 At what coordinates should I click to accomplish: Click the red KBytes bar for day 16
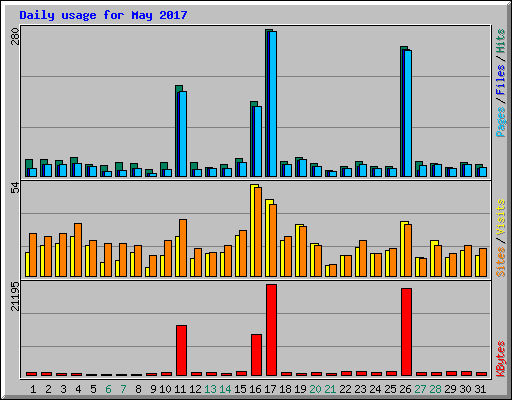256,355
